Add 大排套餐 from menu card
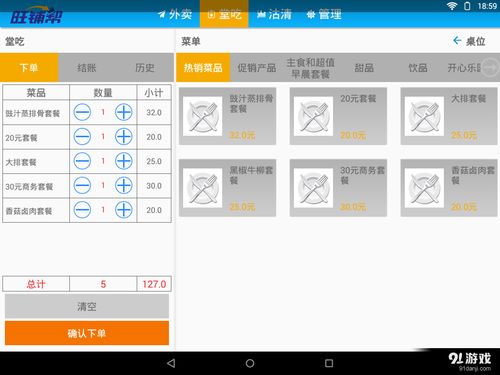 (449, 116)
